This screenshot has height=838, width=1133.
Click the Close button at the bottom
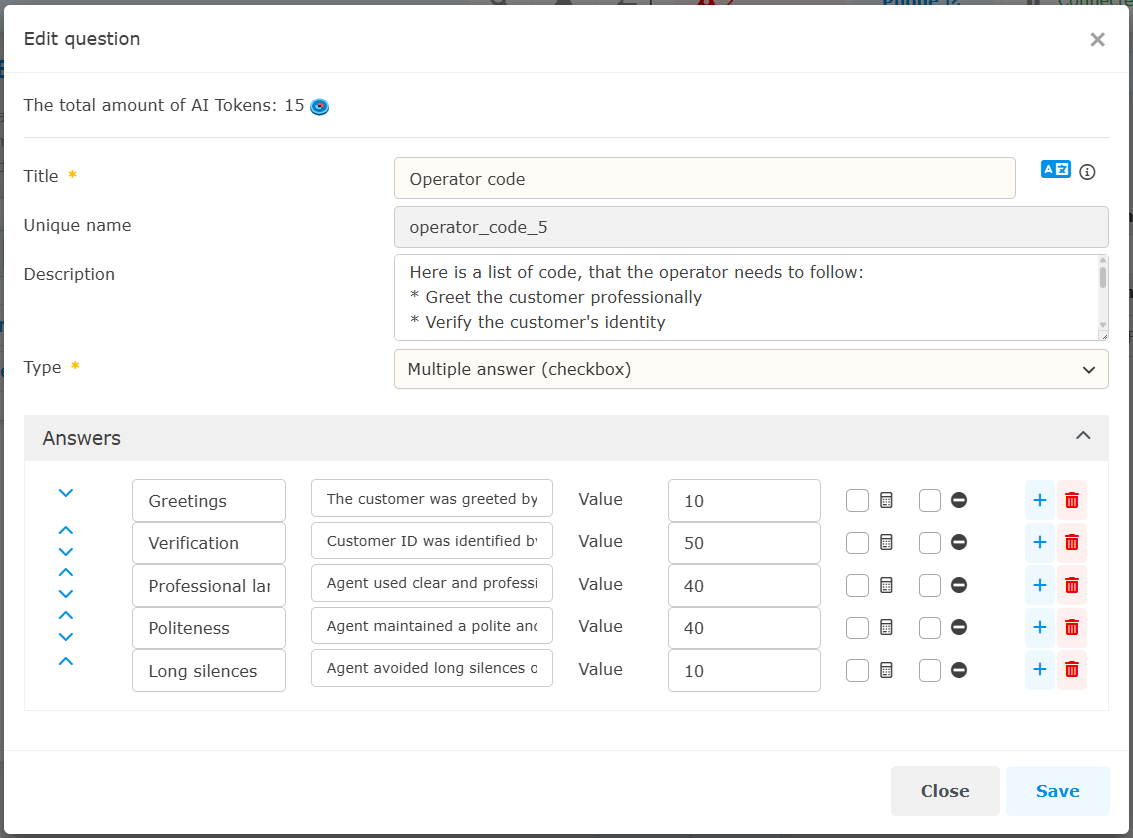tap(944, 791)
